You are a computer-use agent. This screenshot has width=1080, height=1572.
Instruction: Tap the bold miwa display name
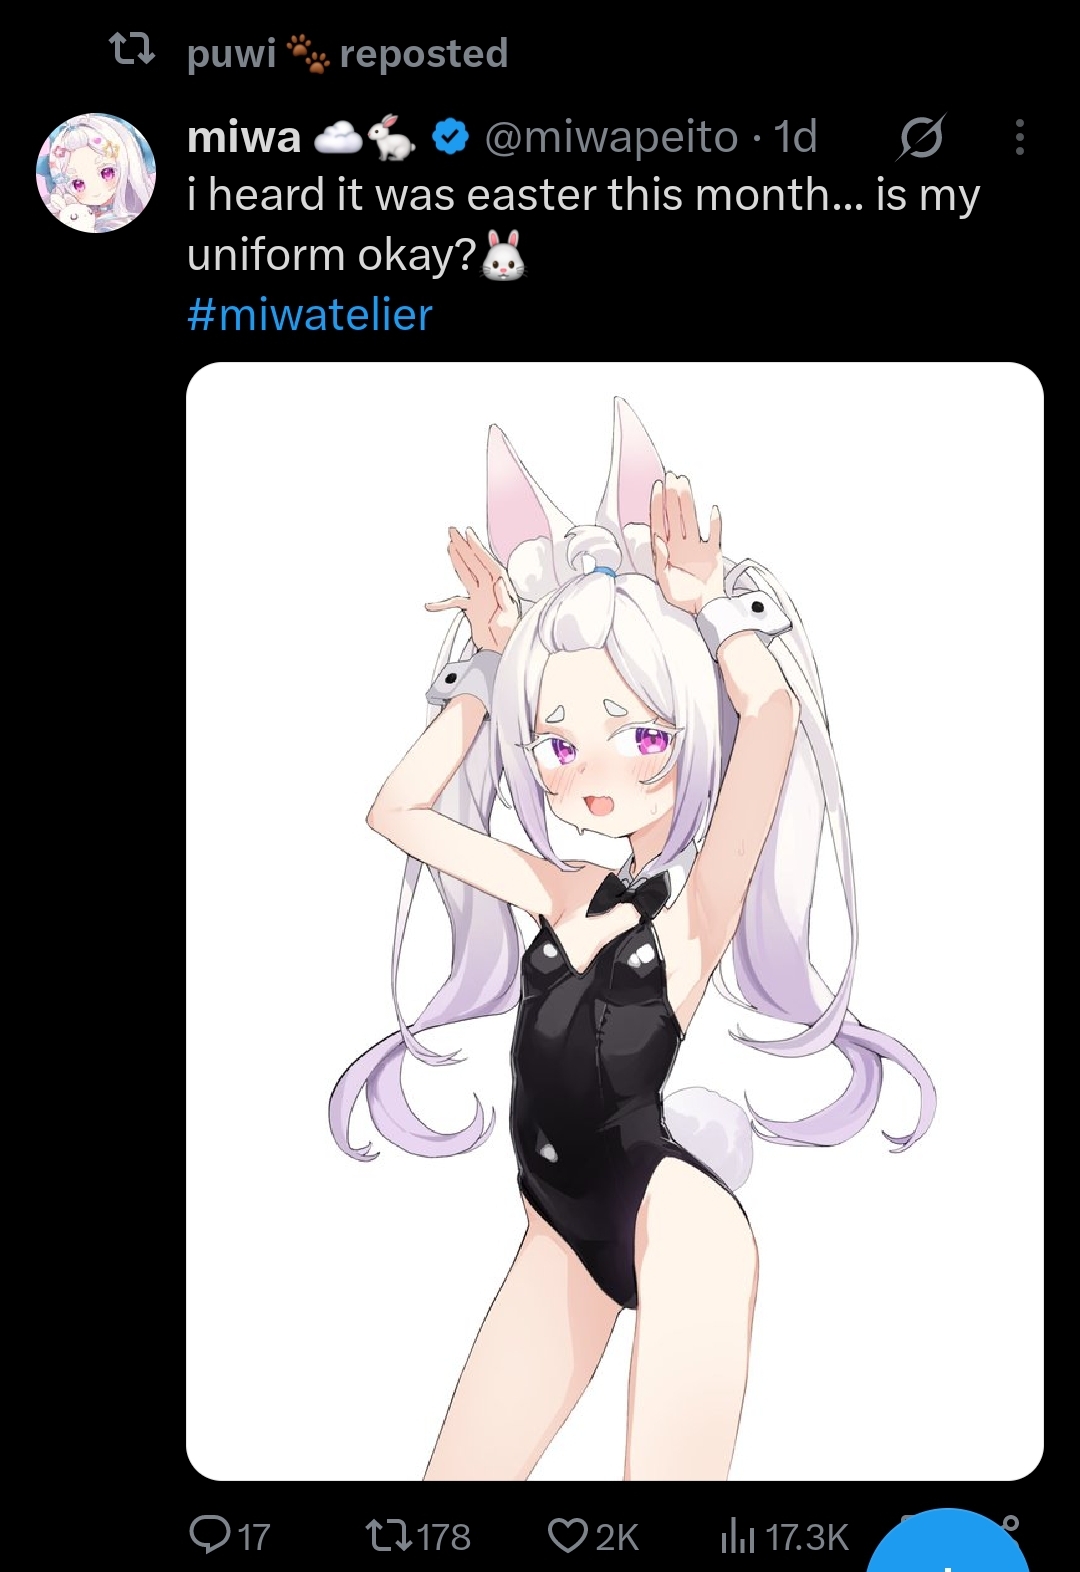[x=244, y=137]
